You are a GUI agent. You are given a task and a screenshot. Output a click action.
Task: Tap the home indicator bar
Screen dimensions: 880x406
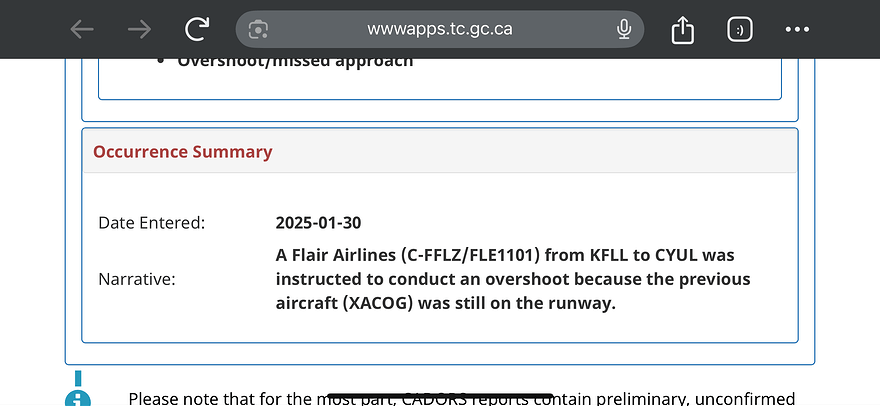[440, 394]
